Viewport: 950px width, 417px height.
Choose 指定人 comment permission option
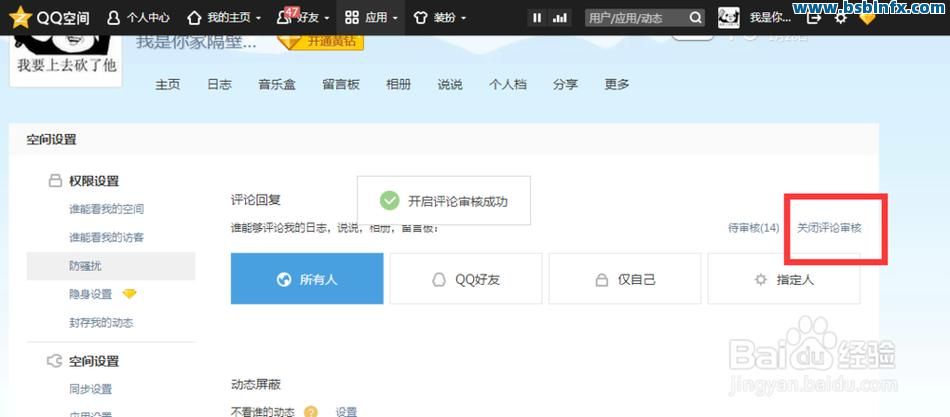click(784, 279)
